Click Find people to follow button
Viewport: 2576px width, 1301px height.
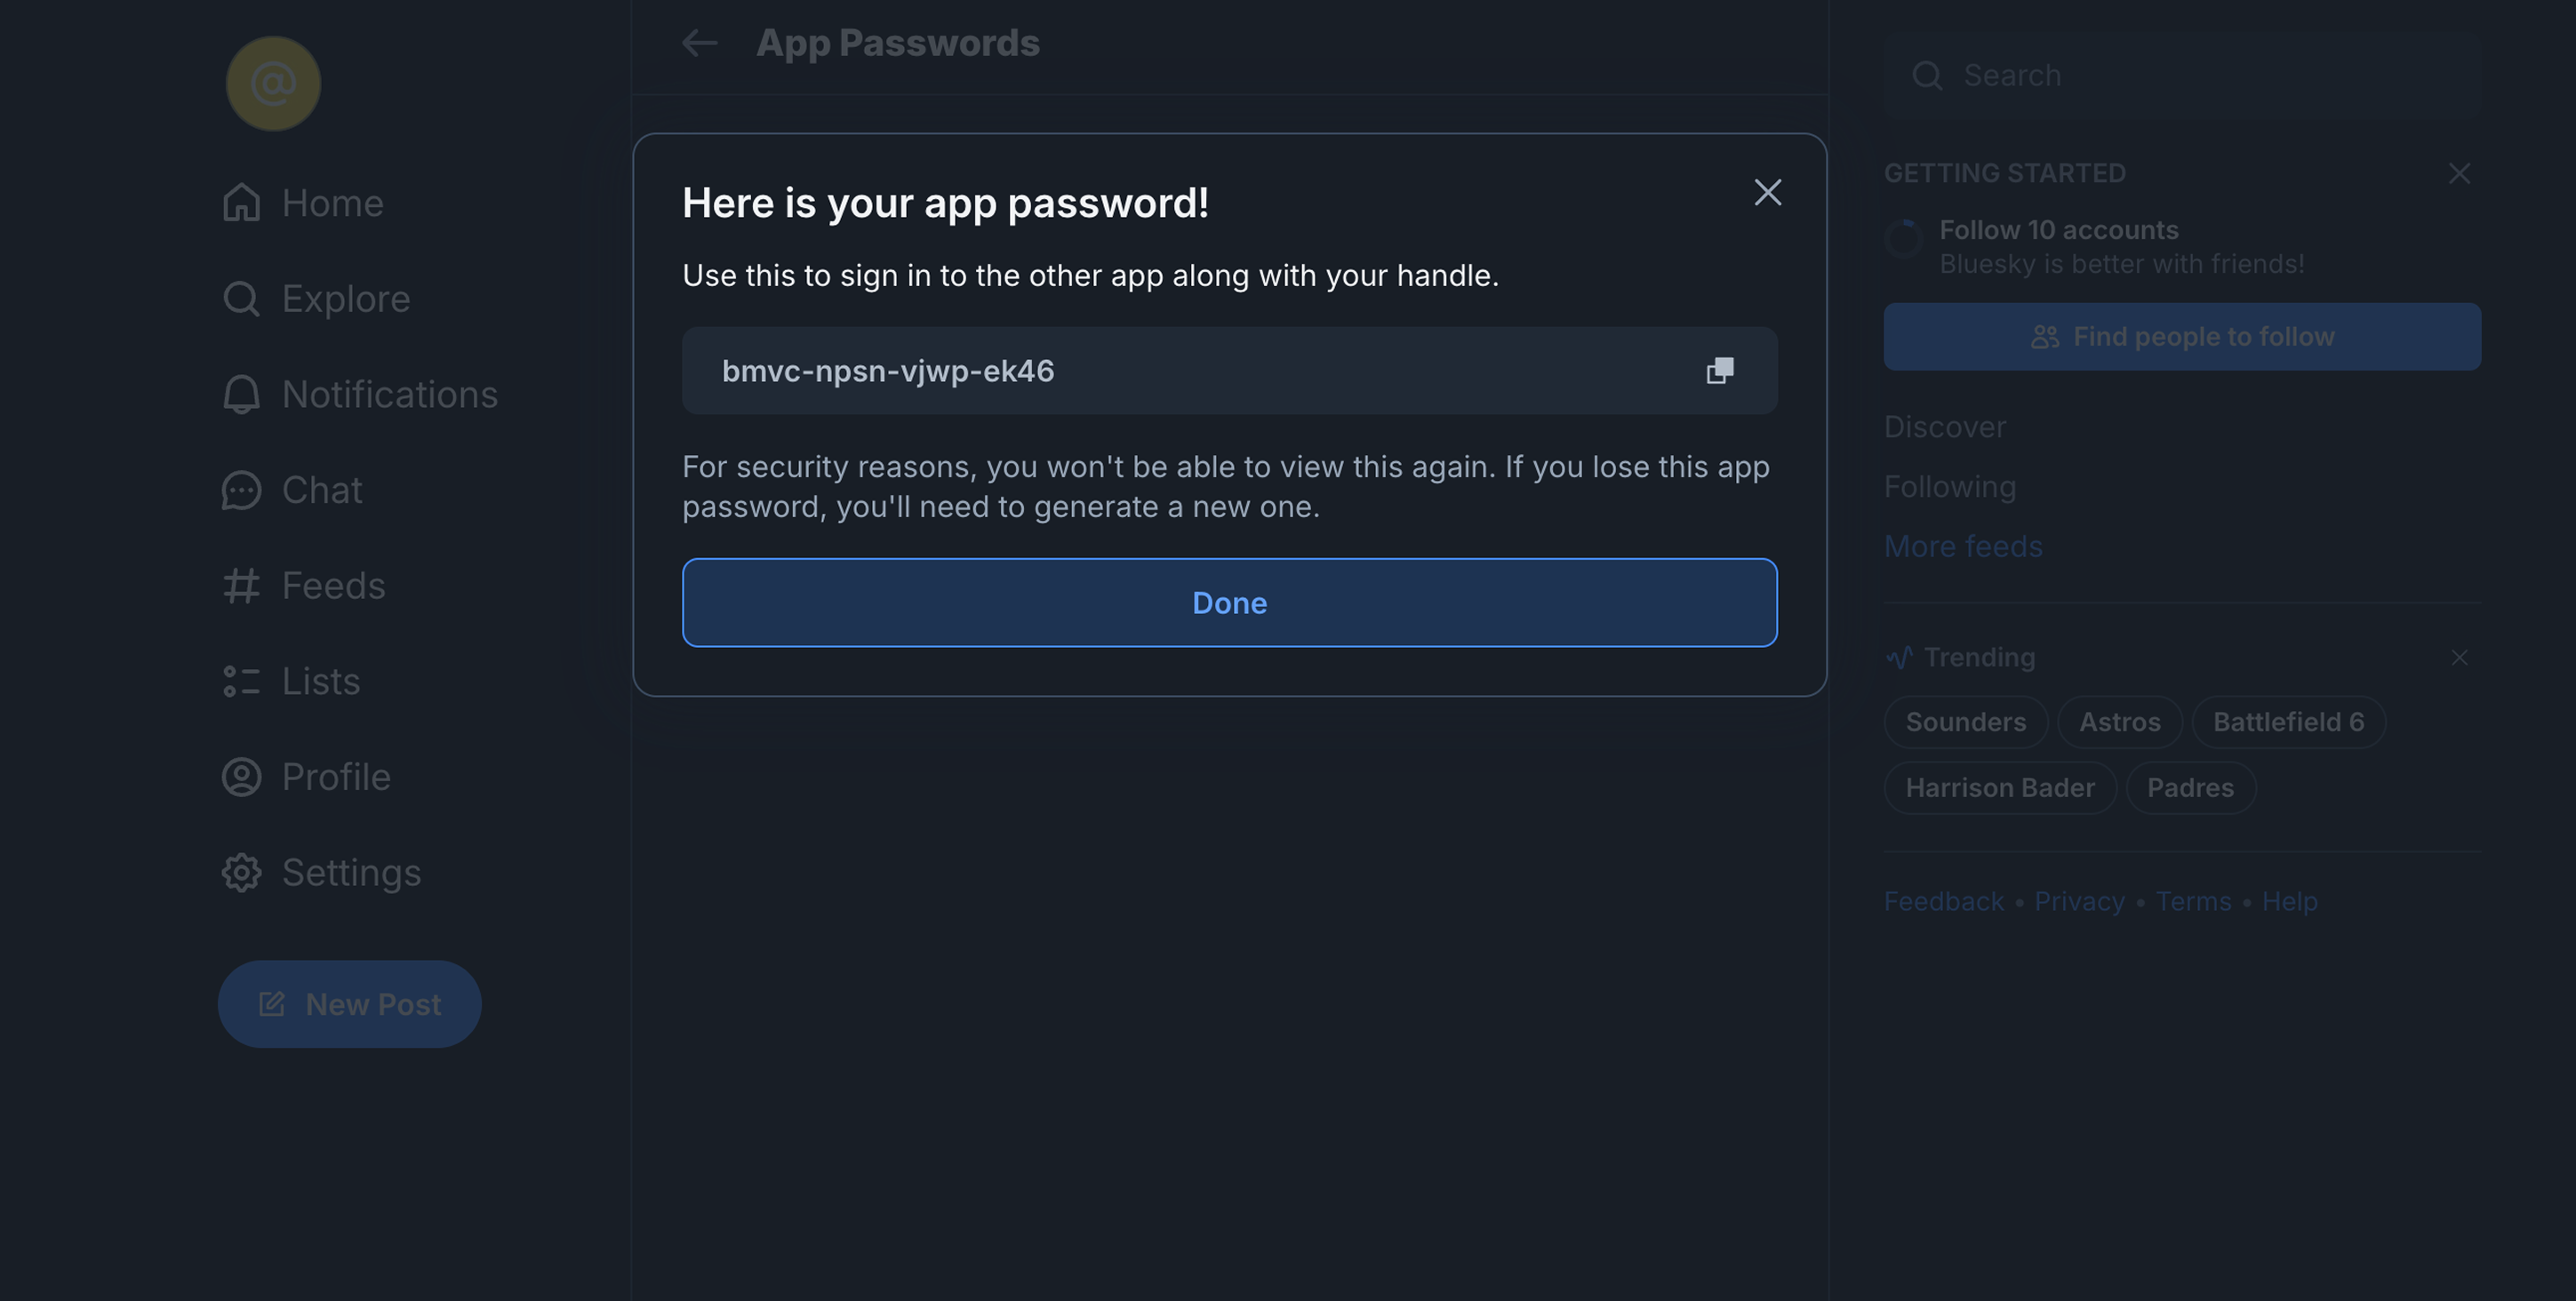coord(2181,337)
